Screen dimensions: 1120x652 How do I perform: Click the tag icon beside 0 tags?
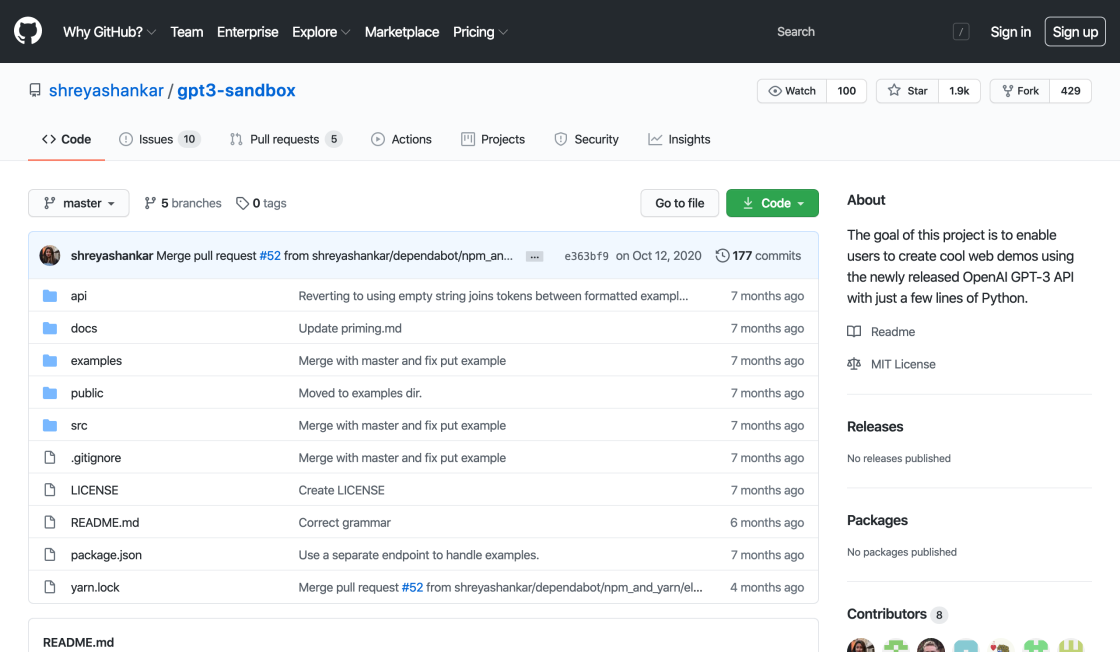tap(242, 204)
